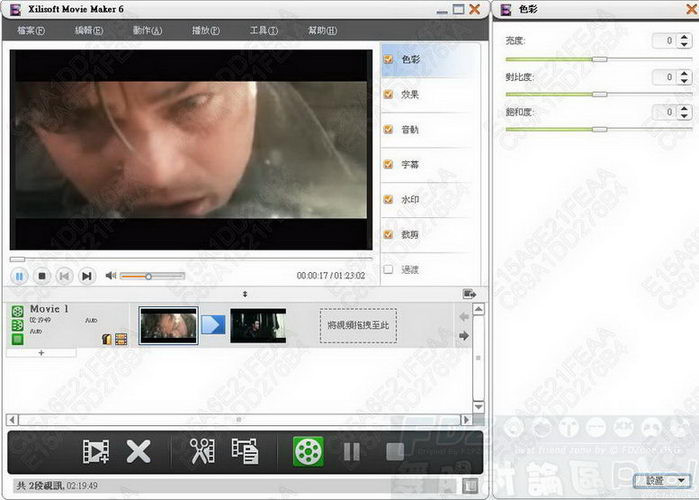Click the 亮度 value input field
Image resolution: width=699 pixels, height=500 pixels.
666,41
